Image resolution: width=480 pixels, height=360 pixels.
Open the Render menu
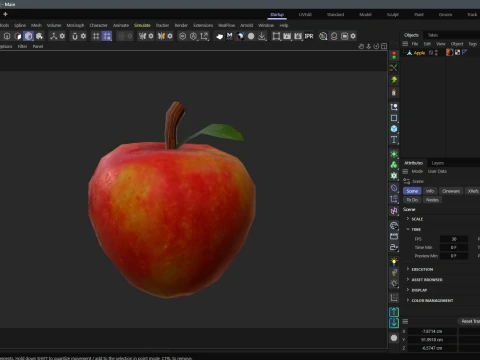click(x=181, y=25)
